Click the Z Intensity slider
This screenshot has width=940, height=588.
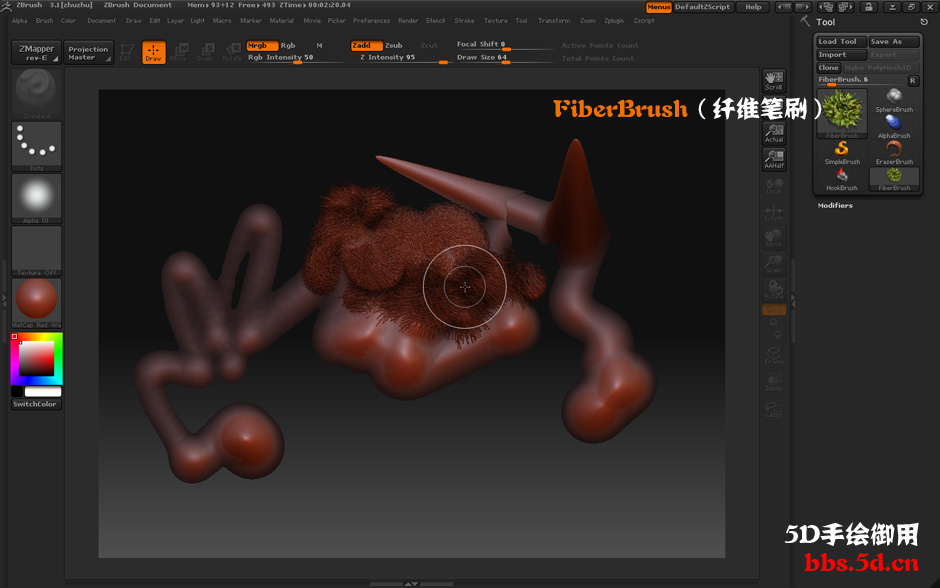click(400, 58)
